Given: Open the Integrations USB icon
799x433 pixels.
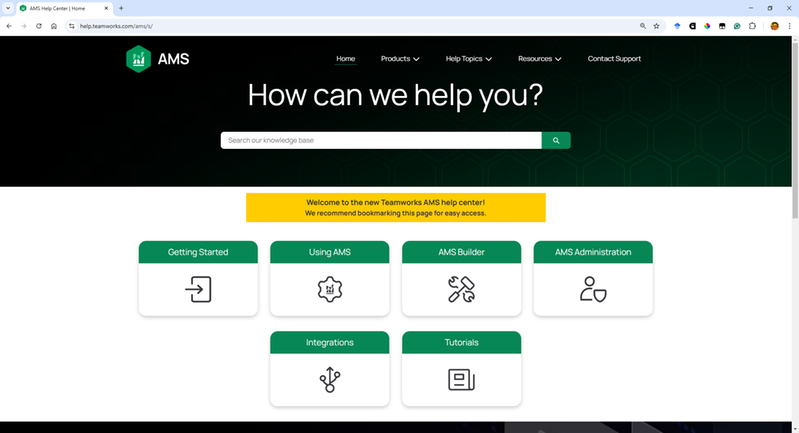Looking at the screenshot, I should 330,380.
